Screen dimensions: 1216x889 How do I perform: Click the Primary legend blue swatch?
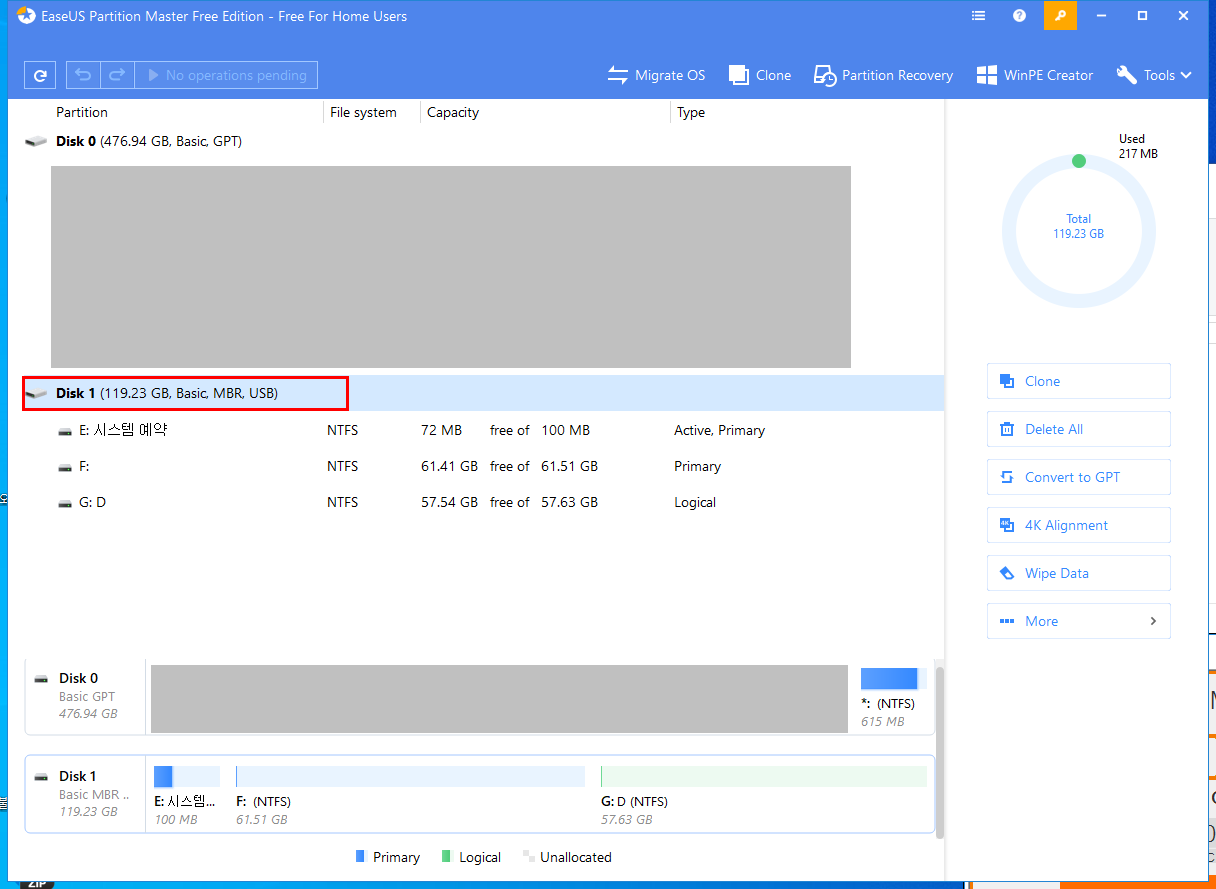coord(361,857)
